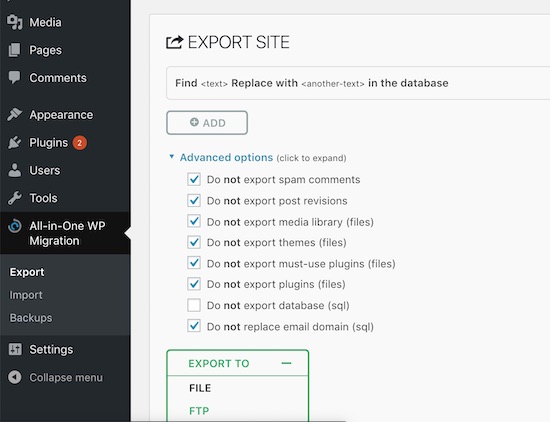Click the Advanced options link
This screenshot has height=422, width=550.
(x=226, y=158)
